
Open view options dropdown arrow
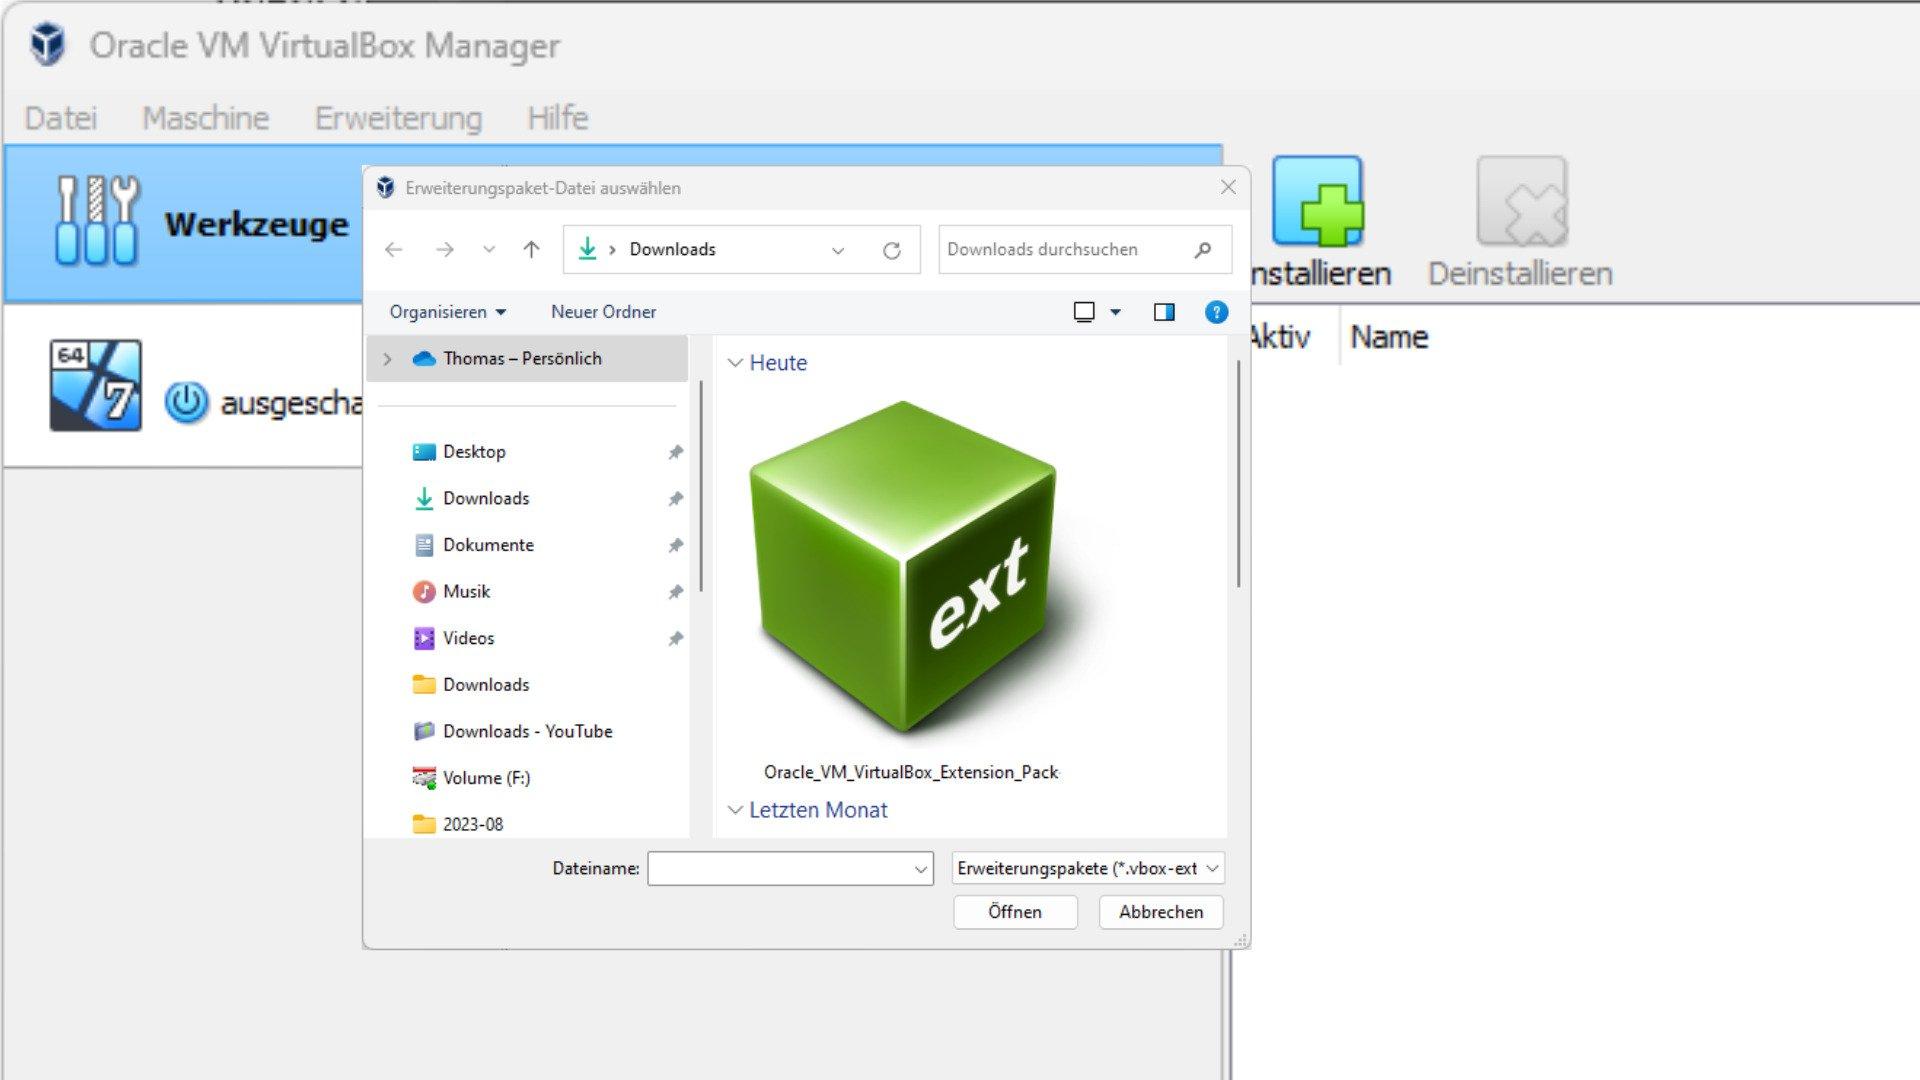1116,312
